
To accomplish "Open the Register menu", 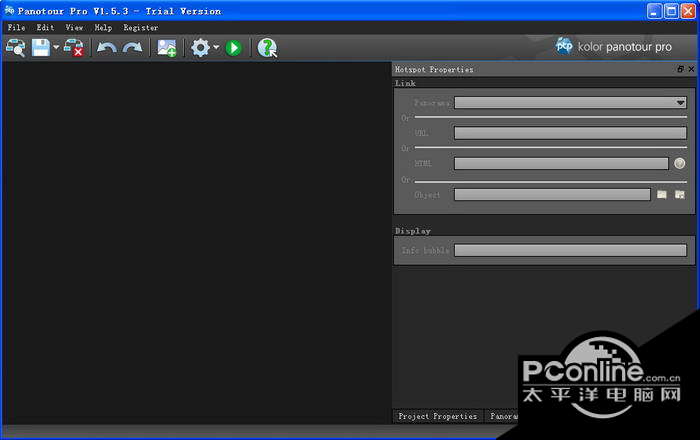I will [141, 28].
